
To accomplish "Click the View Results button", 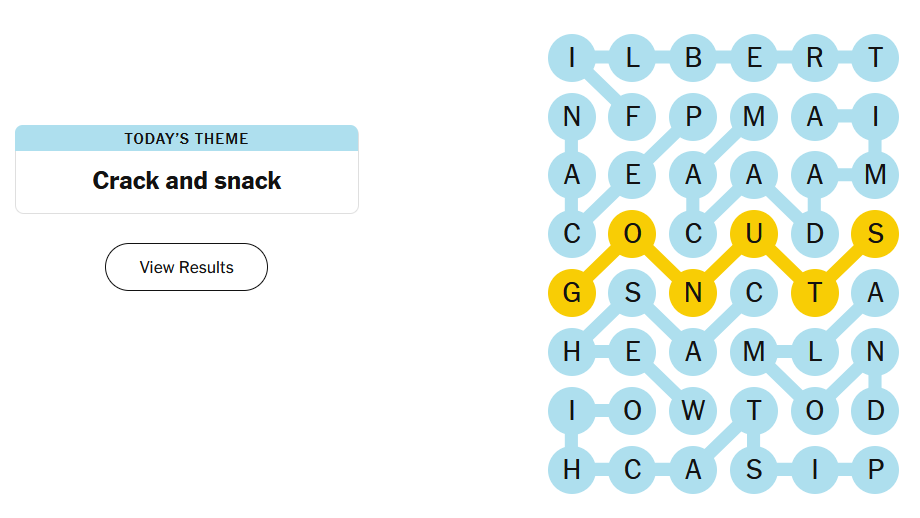I will pyautogui.click(x=186, y=267).
